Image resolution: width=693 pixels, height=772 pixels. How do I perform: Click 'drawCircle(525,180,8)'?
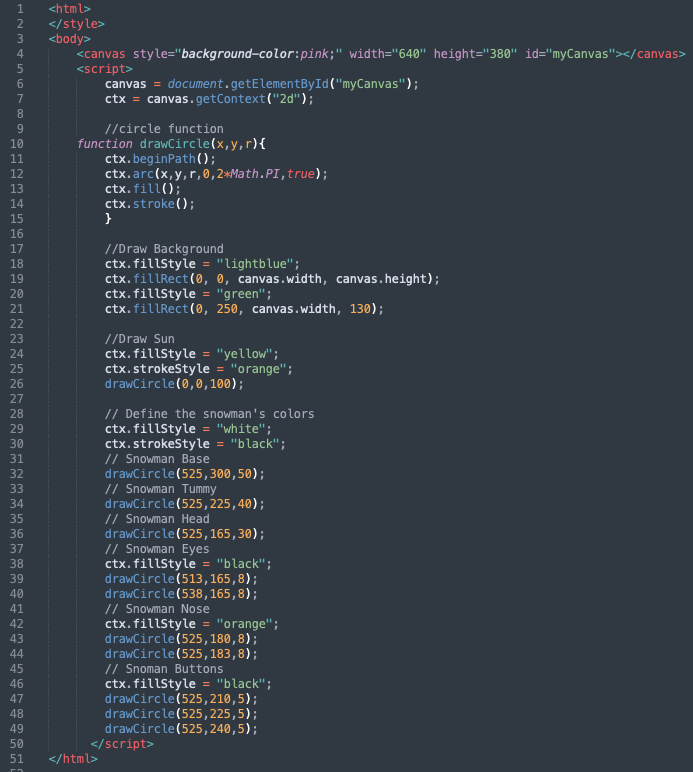(x=178, y=639)
